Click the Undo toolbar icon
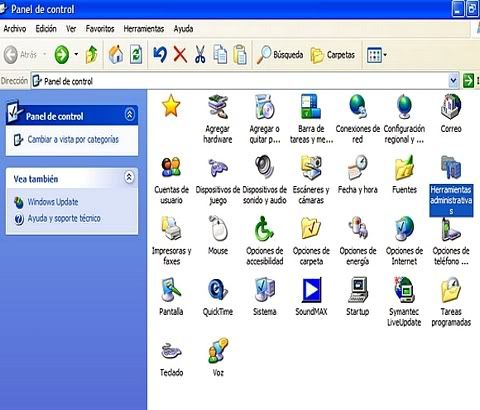480x410 pixels. coord(160,54)
